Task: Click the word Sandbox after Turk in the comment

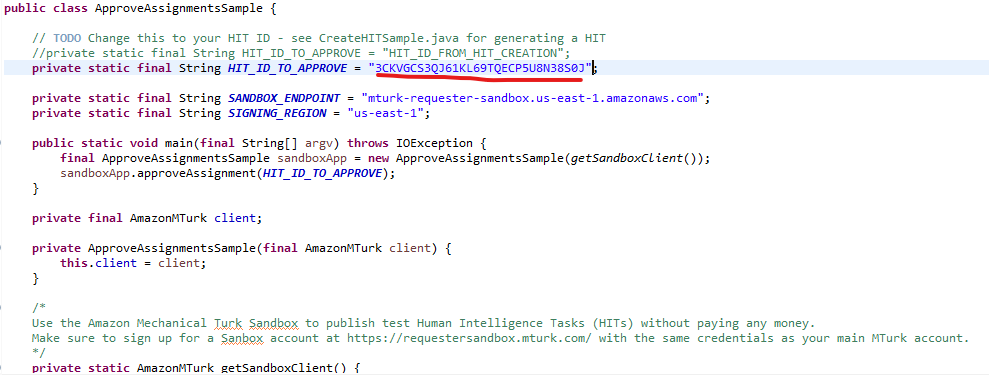Action: coord(273,324)
